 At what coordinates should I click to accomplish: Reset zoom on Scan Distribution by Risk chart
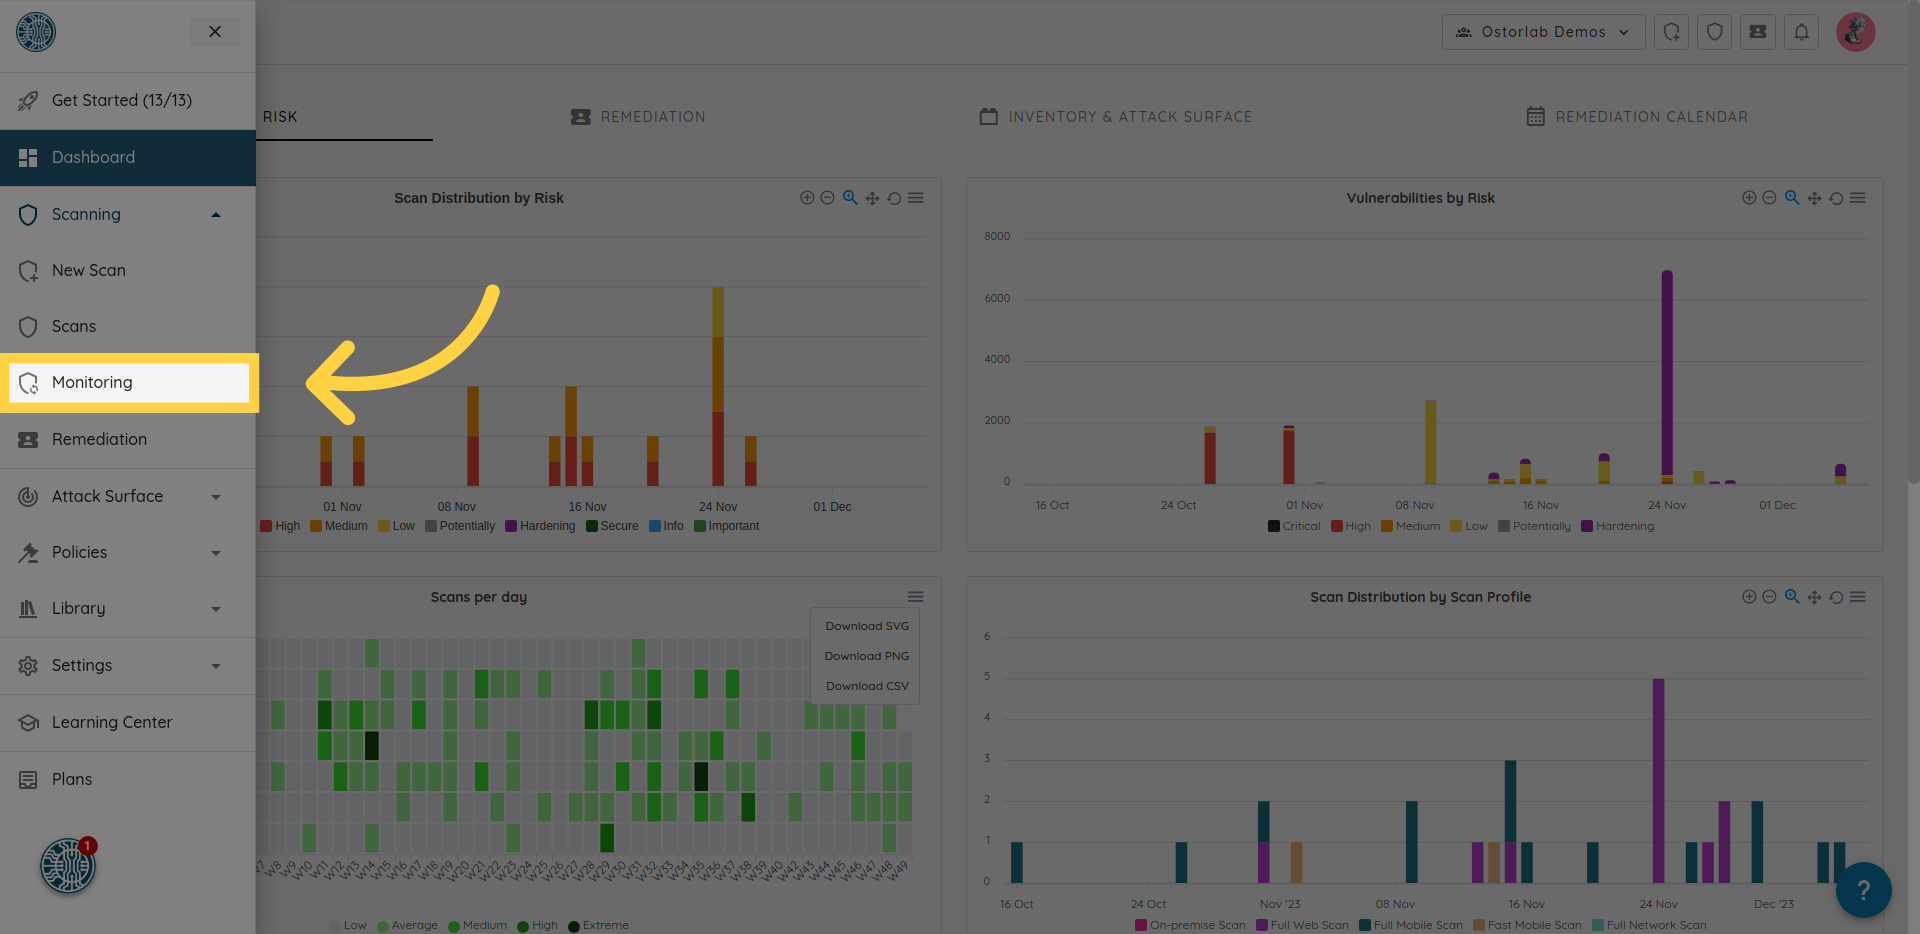pyautogui.click(x=894, y=198)
